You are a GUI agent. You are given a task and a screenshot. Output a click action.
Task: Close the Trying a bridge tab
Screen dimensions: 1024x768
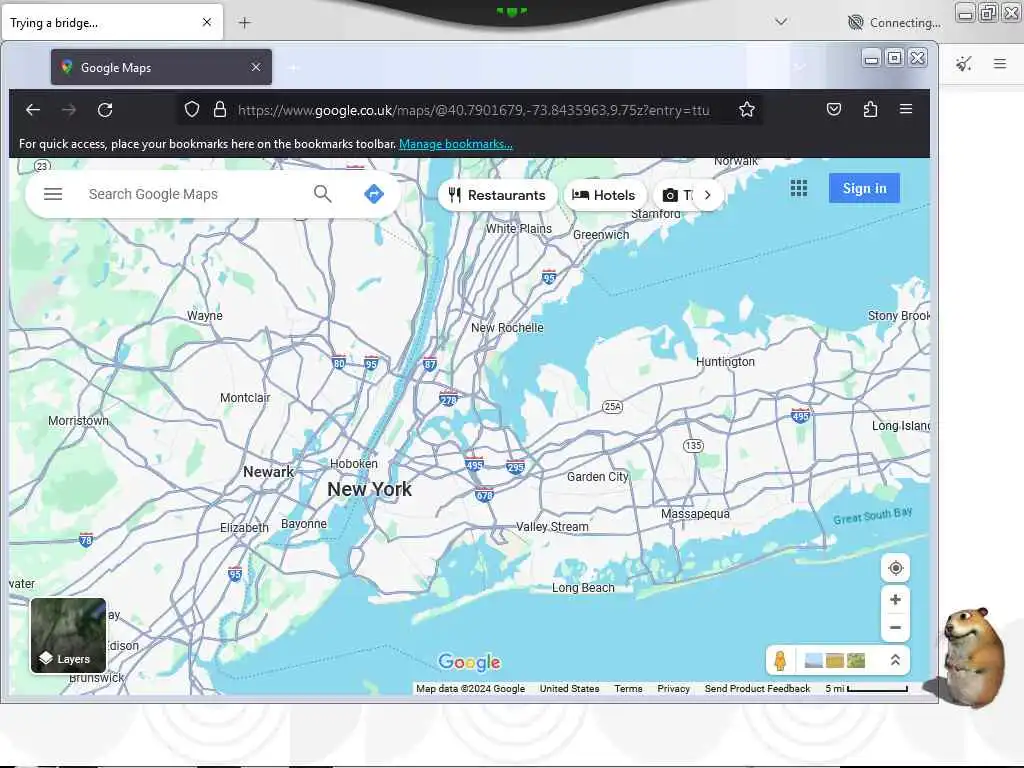coord(207,22)
